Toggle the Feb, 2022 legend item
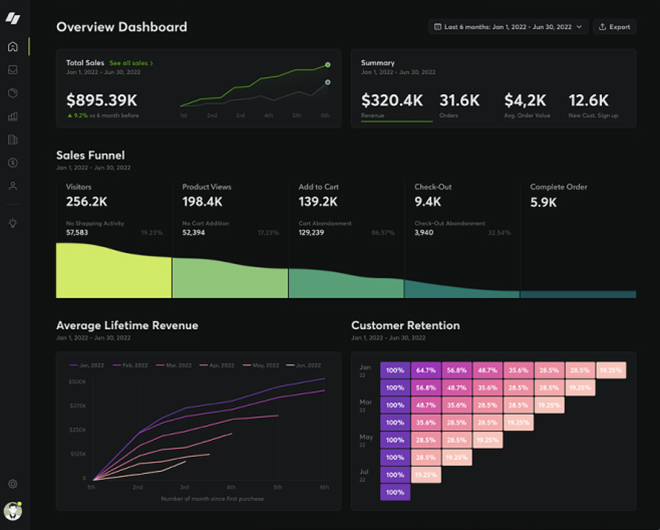Image resolution: width=660 pixels, height=530 pixels. pos(130,365)
